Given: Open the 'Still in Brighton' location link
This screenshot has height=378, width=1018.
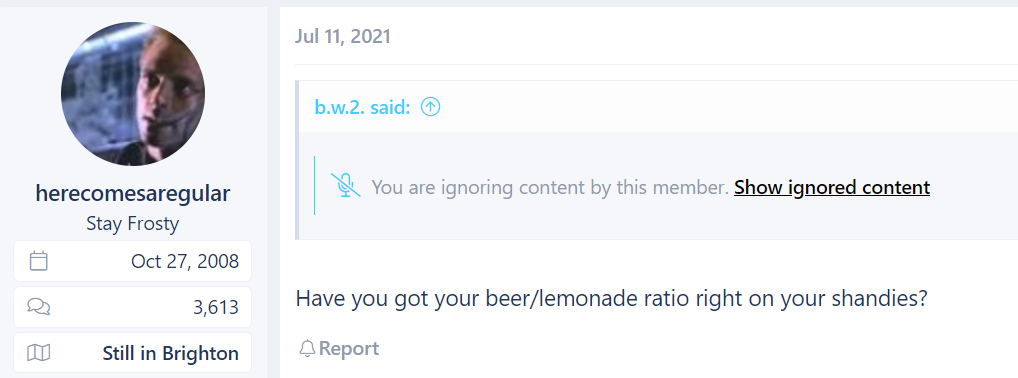Looking at the screenshot, I should [171, 354].
